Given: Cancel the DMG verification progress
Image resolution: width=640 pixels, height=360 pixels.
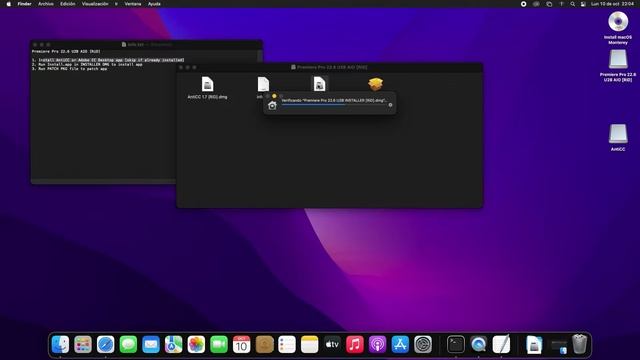Looking at the screenshot, I should pos(390,105).
